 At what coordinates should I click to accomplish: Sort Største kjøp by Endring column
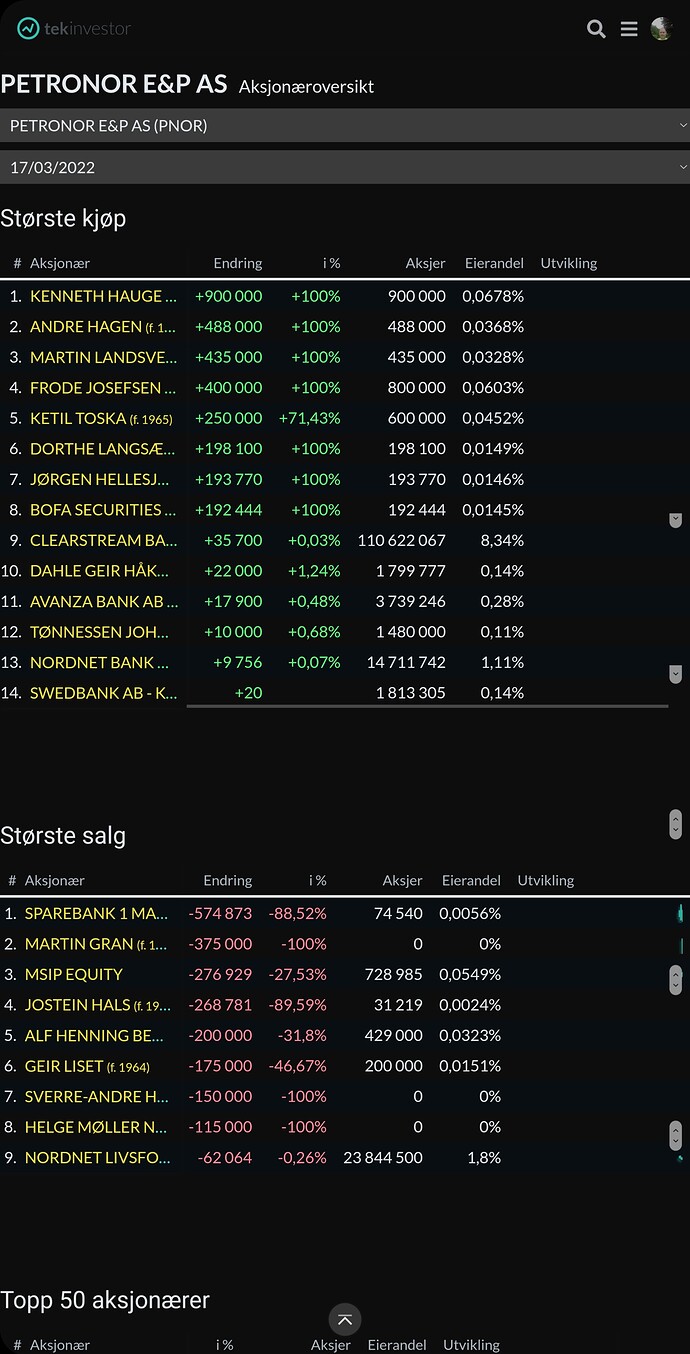[238, 263]
